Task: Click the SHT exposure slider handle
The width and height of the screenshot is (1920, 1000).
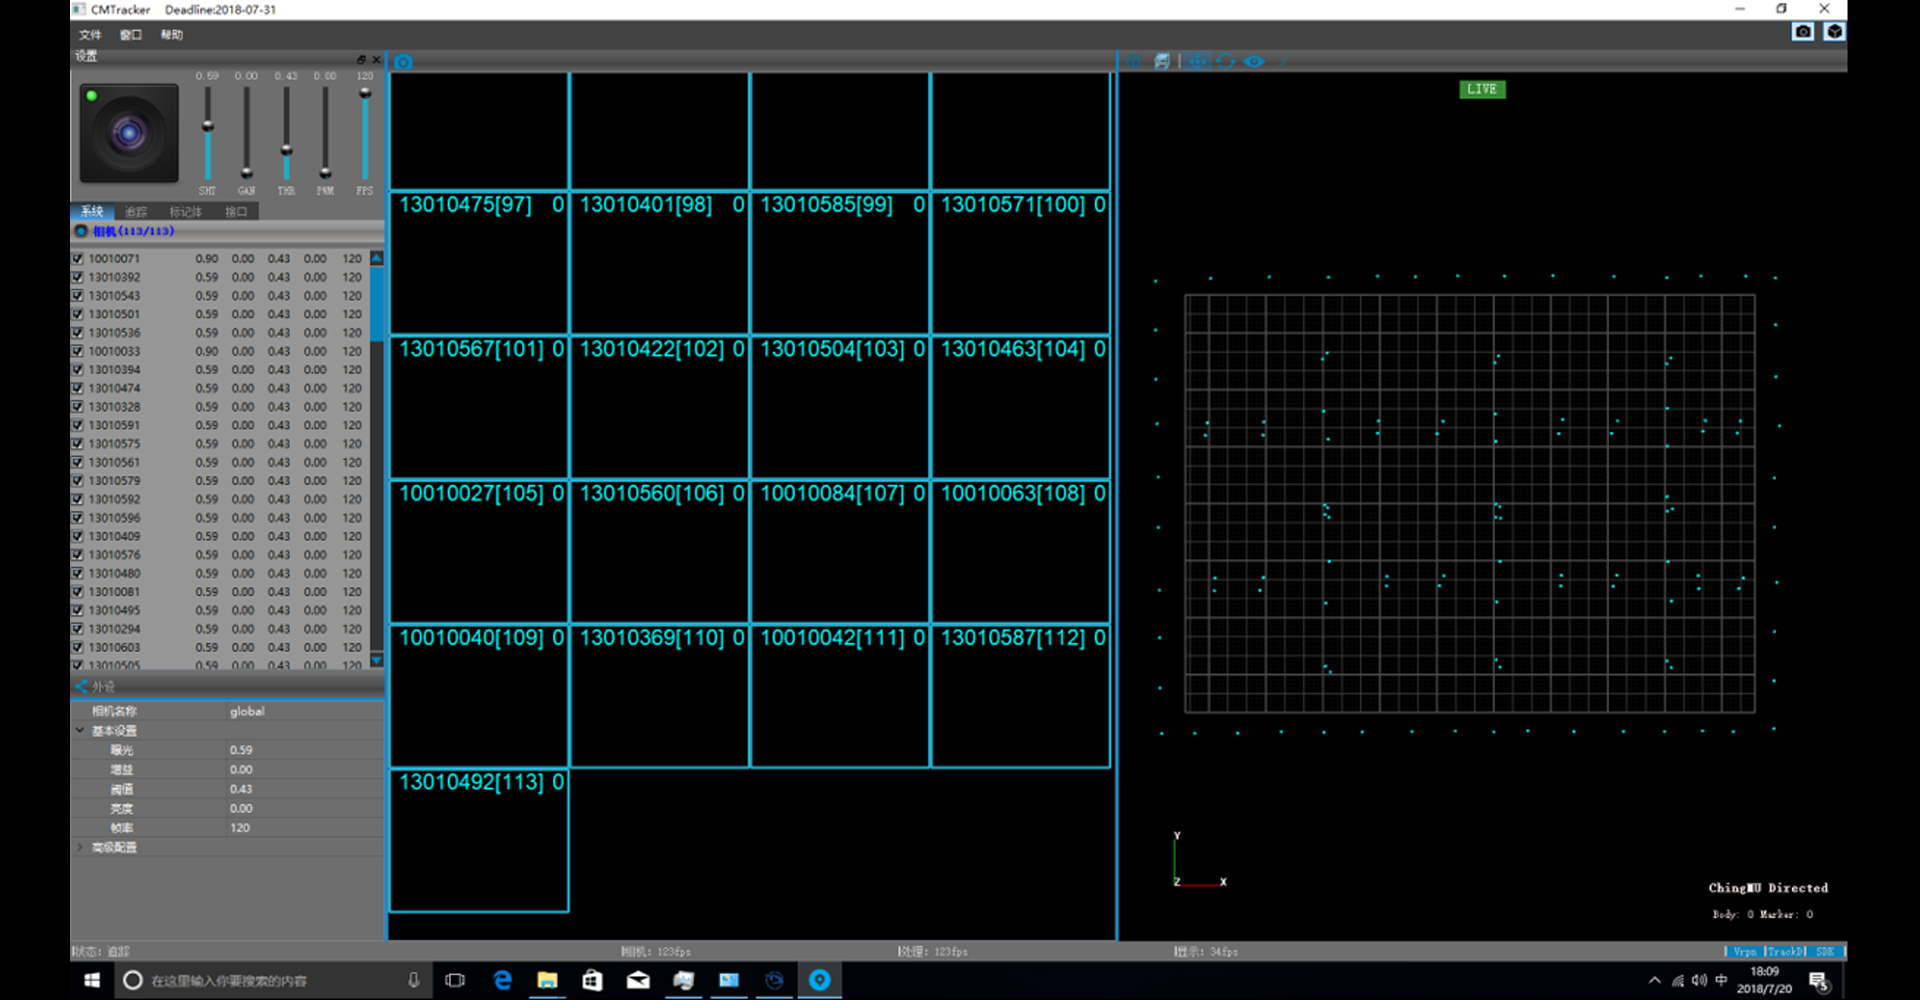Action: tap(207, 126)
